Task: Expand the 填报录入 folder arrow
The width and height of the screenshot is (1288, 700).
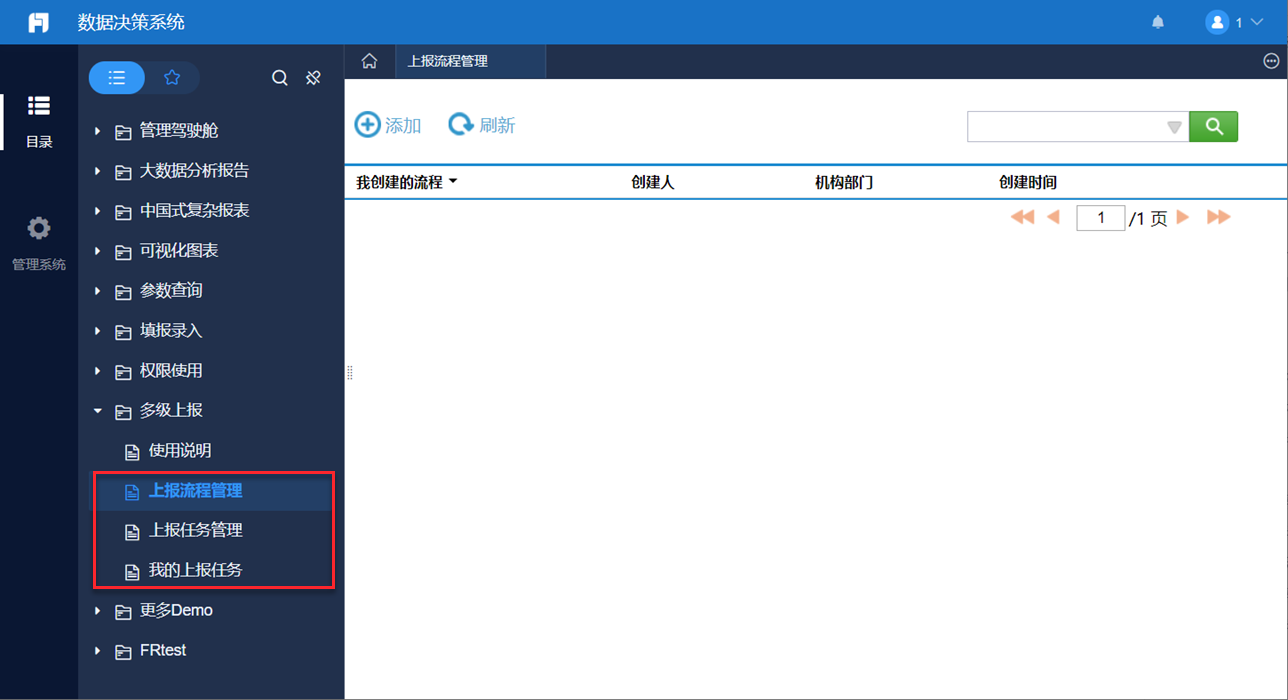Action: point(98,331)
